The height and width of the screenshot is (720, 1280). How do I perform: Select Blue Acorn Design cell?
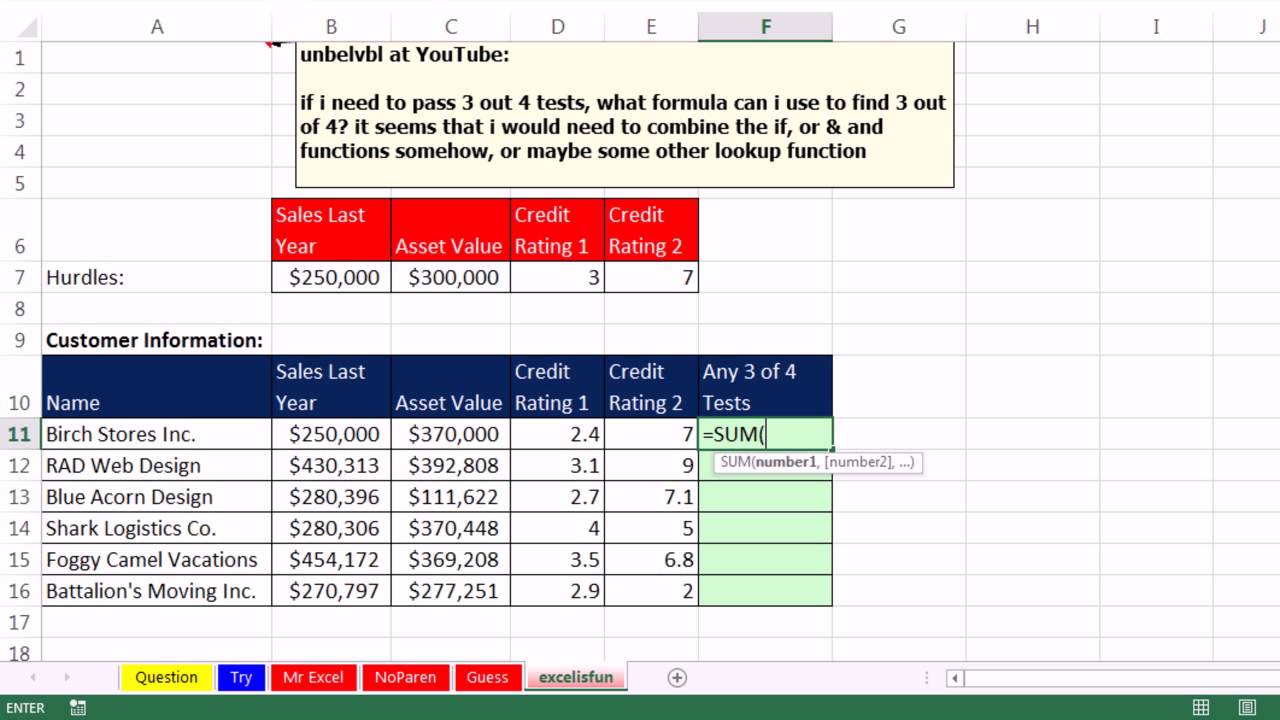click(x=157, y=497)
